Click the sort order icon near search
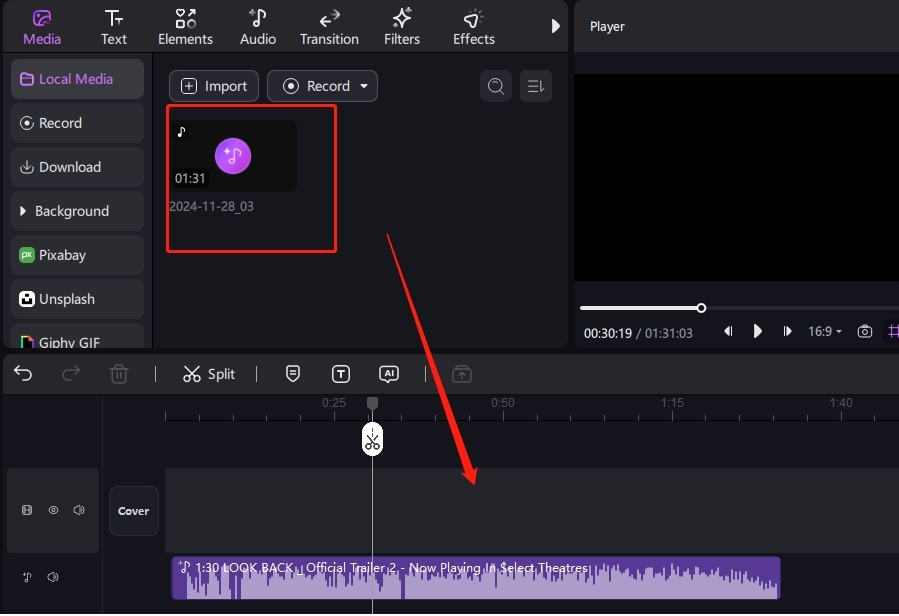Screen dimensions: 899x616 pos(536,86)
